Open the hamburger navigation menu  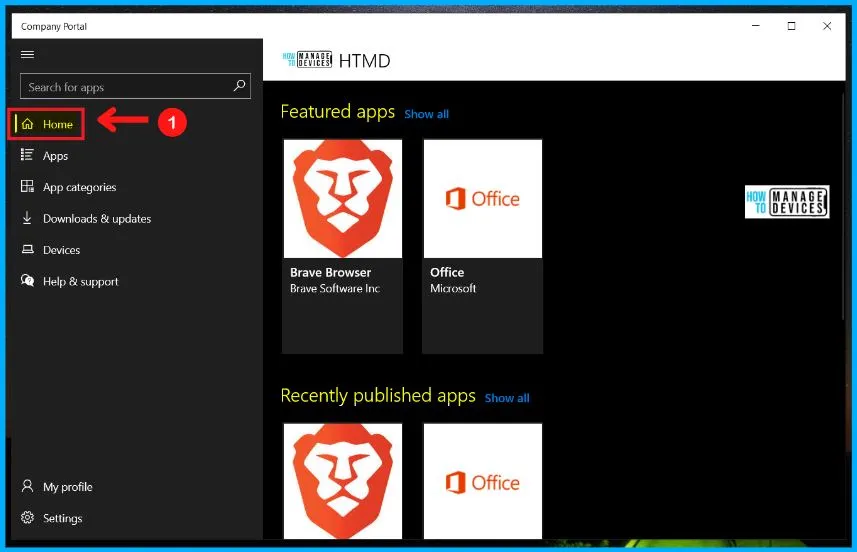tap(27, 54)
